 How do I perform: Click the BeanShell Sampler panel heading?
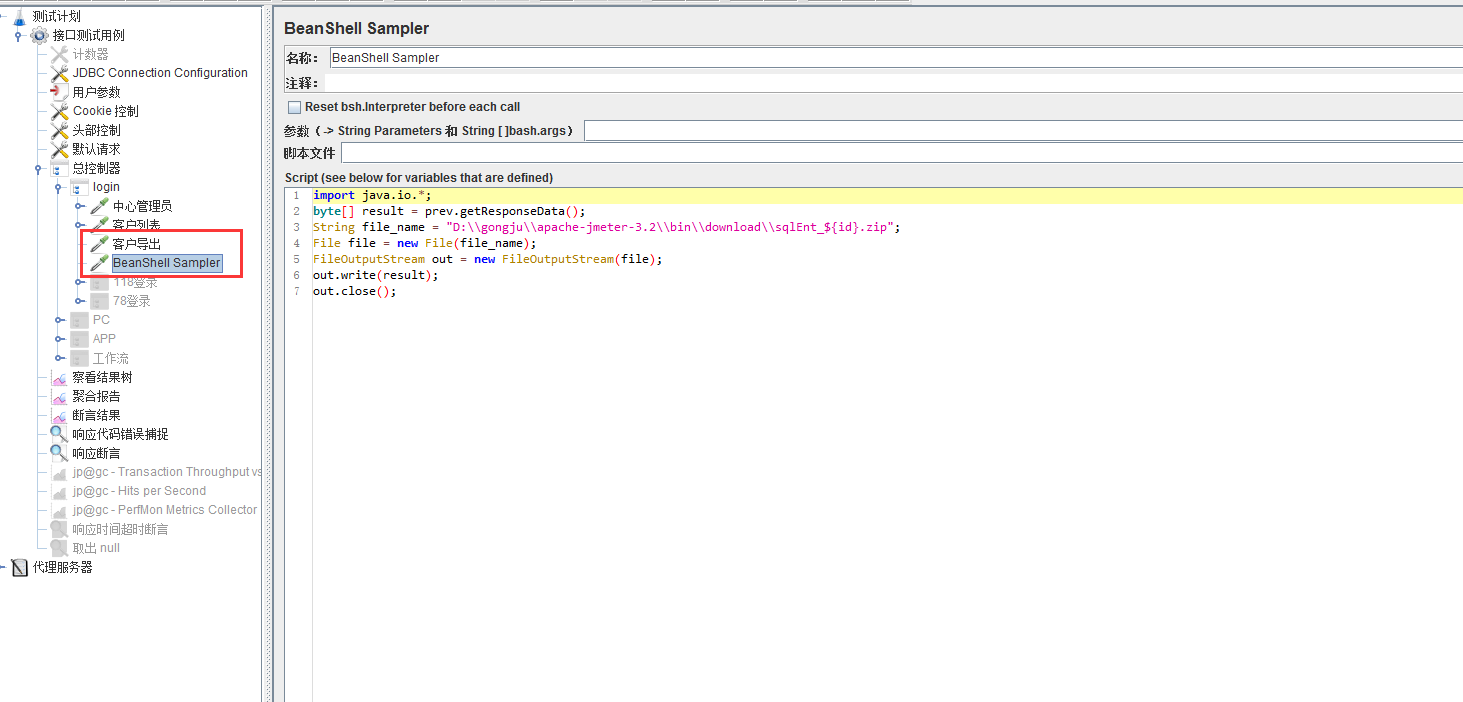point(356,29)
